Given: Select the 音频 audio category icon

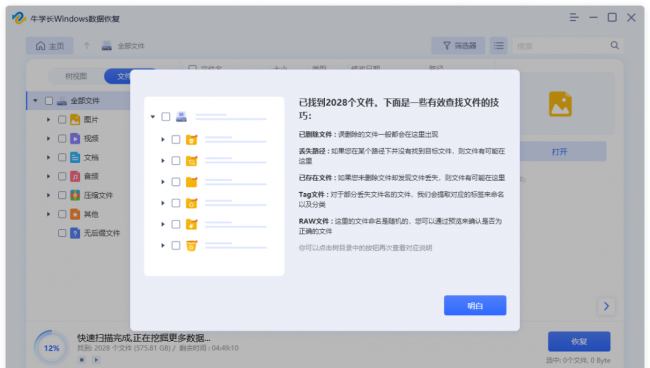Looking at the screenshot, I should [x=75, y=176].
